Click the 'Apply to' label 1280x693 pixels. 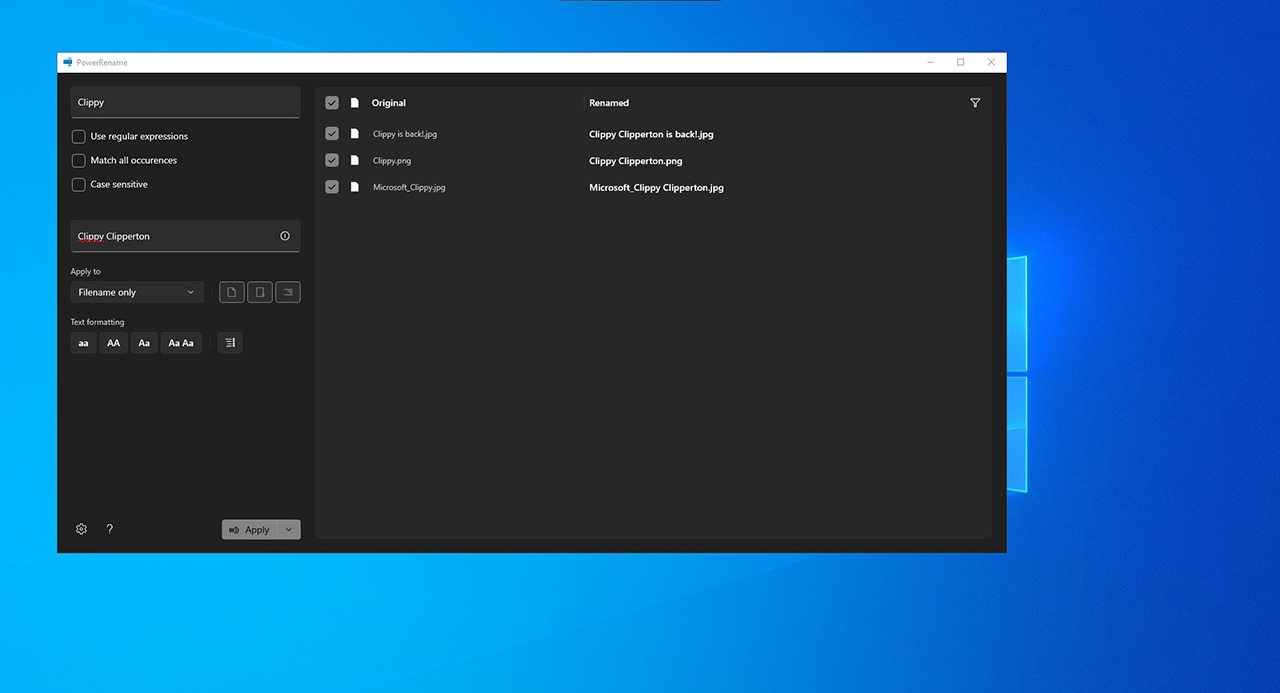(x=86, y=272)
